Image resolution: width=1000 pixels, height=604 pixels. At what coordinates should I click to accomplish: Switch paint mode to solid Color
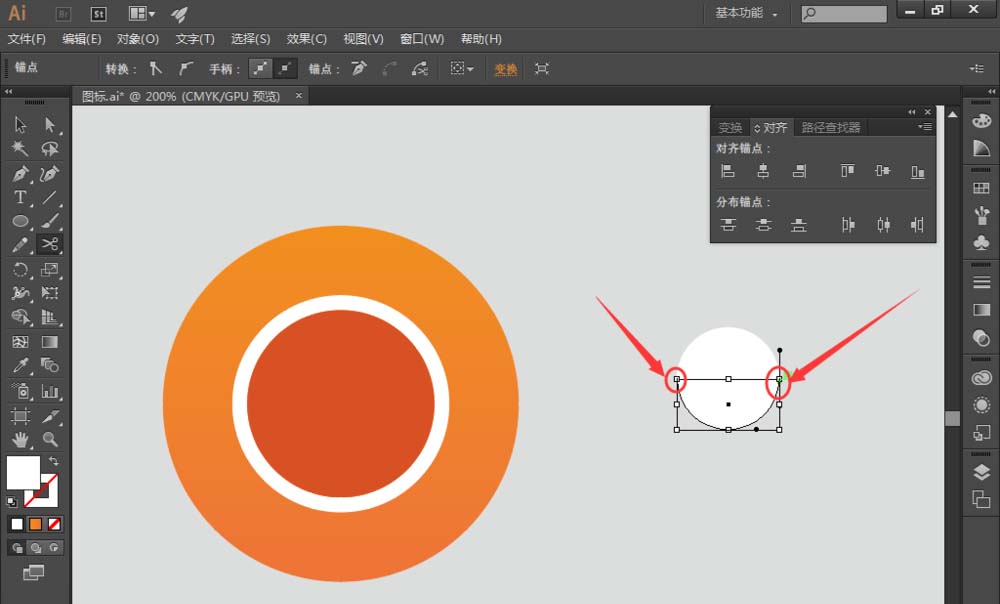coord(17,524)
